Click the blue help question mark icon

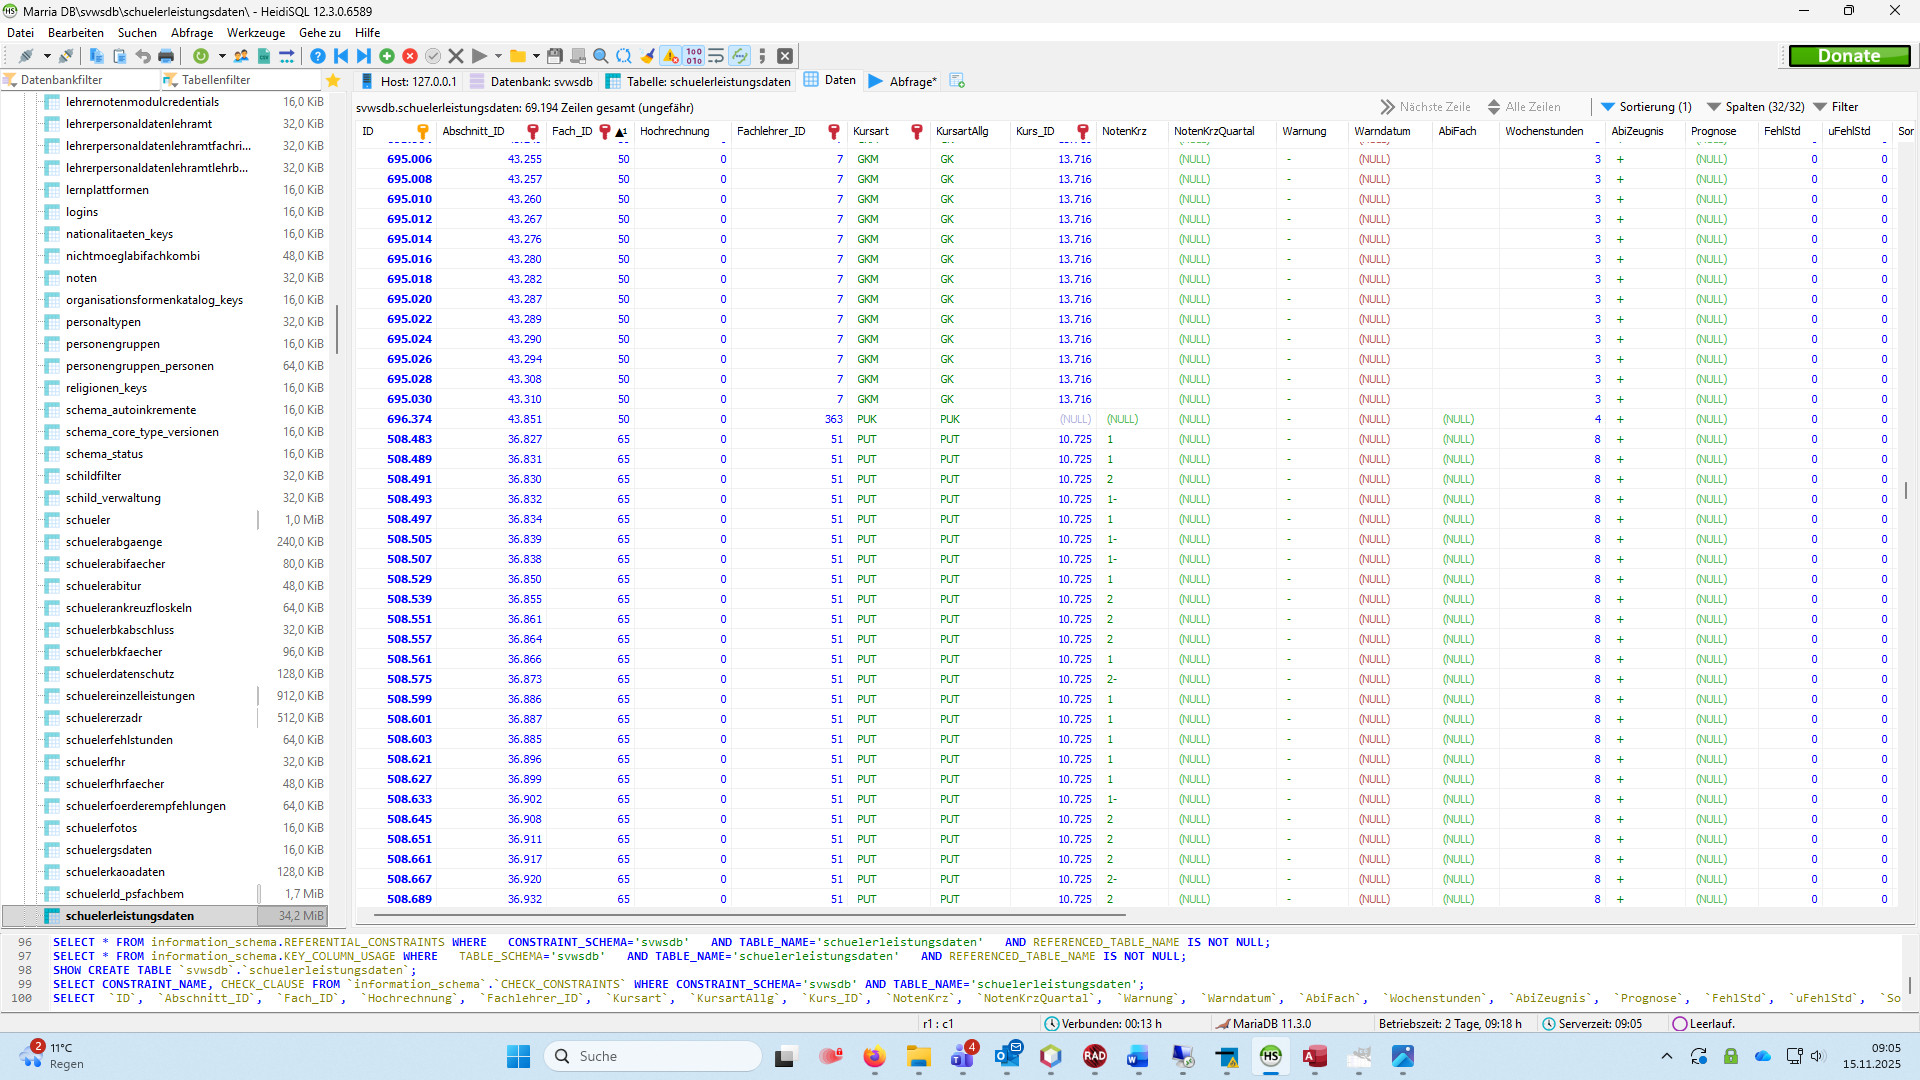pyautogui.click(x=317, y=56)
